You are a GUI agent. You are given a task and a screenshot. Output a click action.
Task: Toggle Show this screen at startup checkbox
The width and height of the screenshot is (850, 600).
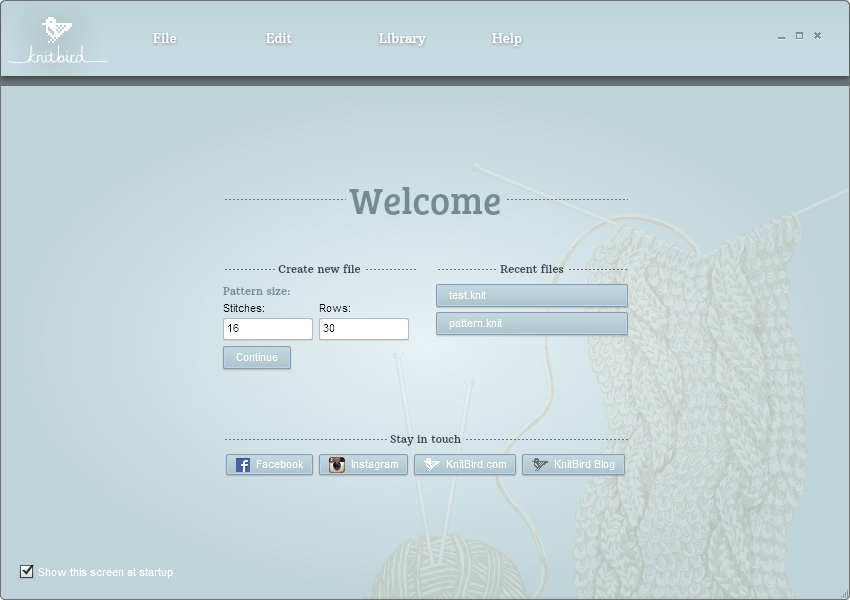pos(27,571)
